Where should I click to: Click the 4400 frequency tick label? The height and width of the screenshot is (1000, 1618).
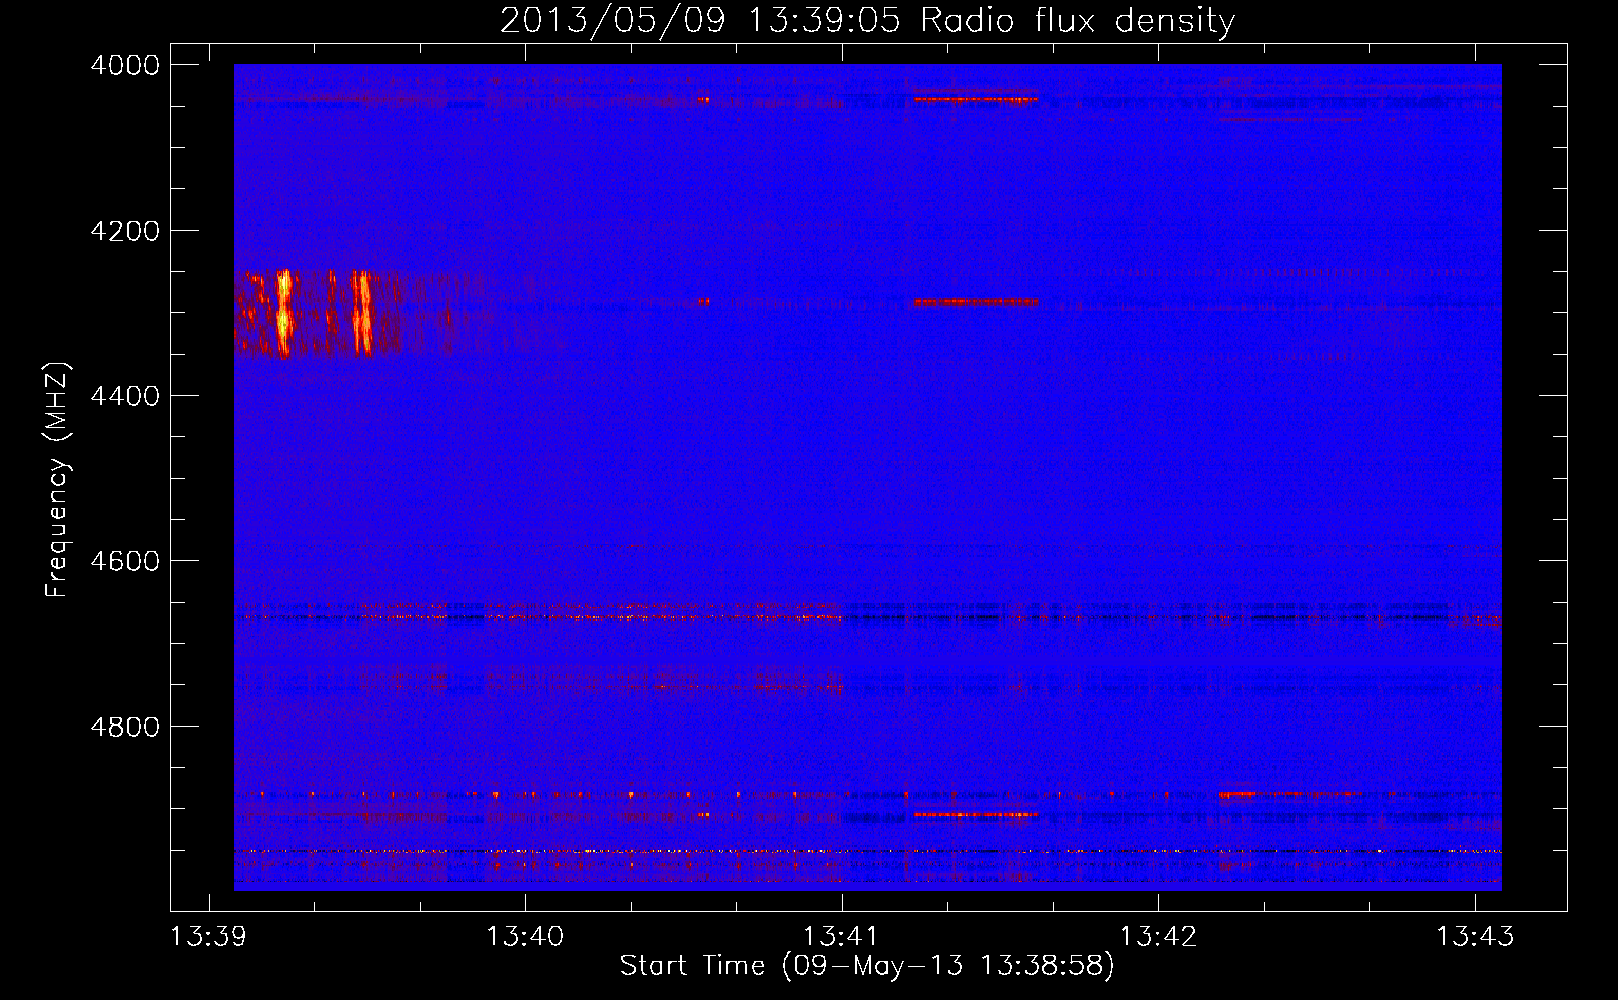tap(124, 396)
